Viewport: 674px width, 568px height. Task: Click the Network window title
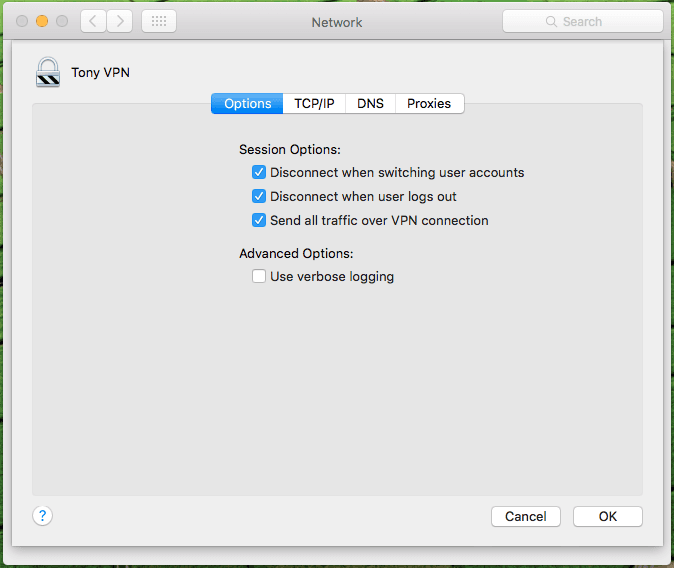(337, 22)
